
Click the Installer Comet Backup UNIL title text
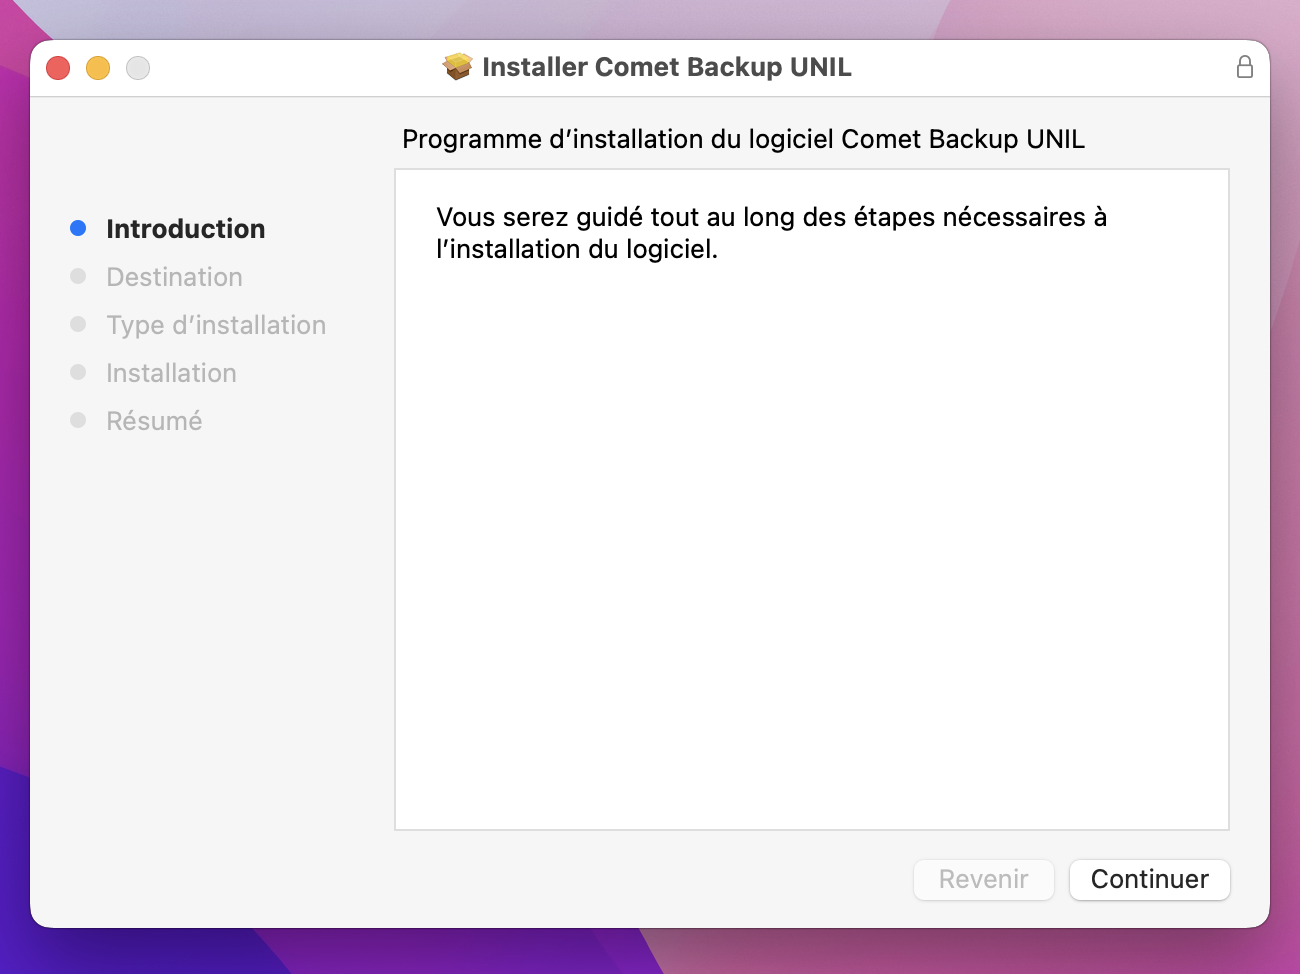pyautogui.click(x=666, y=67)
